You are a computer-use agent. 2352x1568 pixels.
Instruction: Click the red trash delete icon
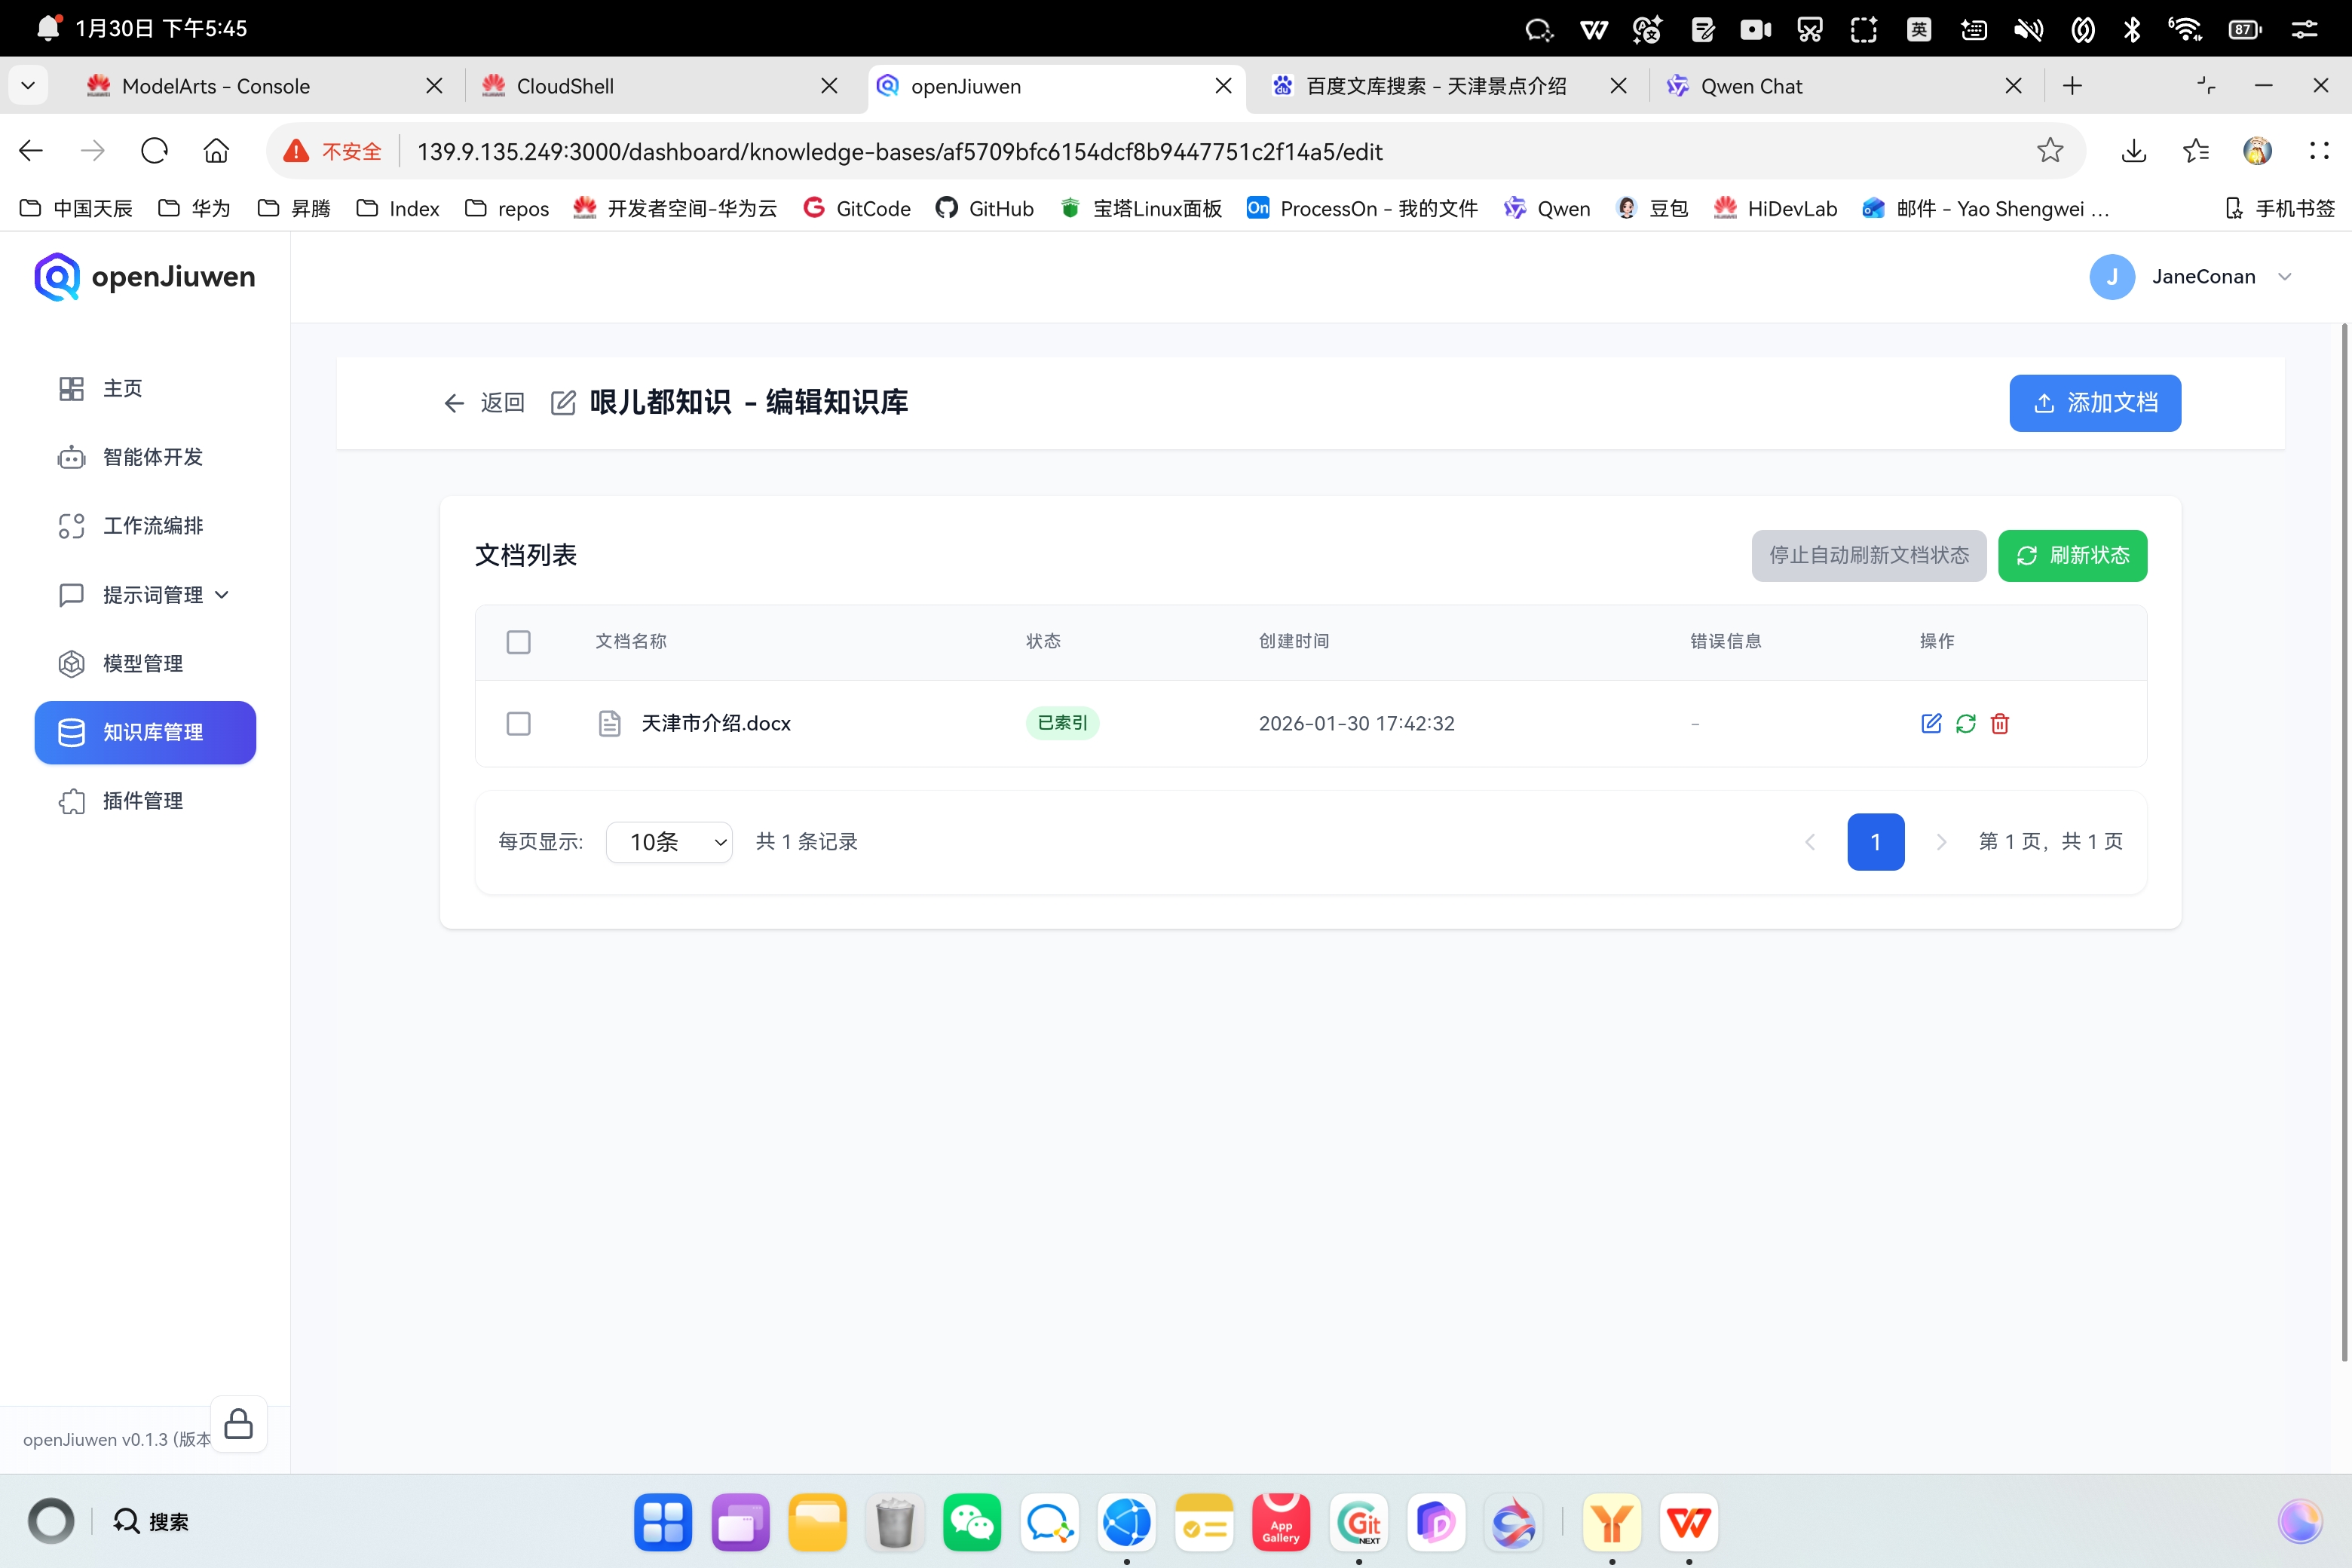[1999, 723]
